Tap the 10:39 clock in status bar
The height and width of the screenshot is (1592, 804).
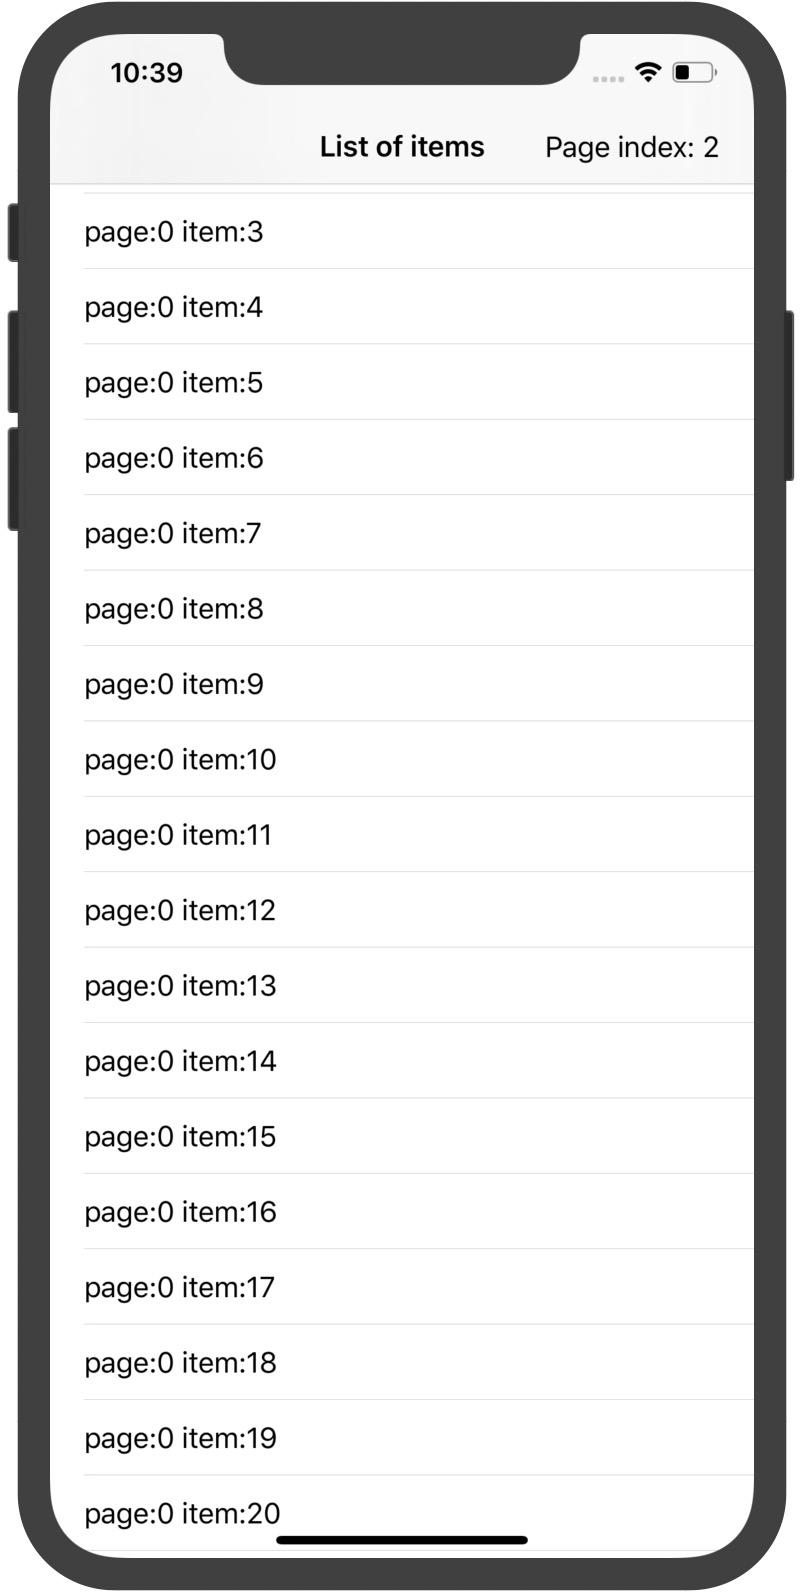click(147, 73)
